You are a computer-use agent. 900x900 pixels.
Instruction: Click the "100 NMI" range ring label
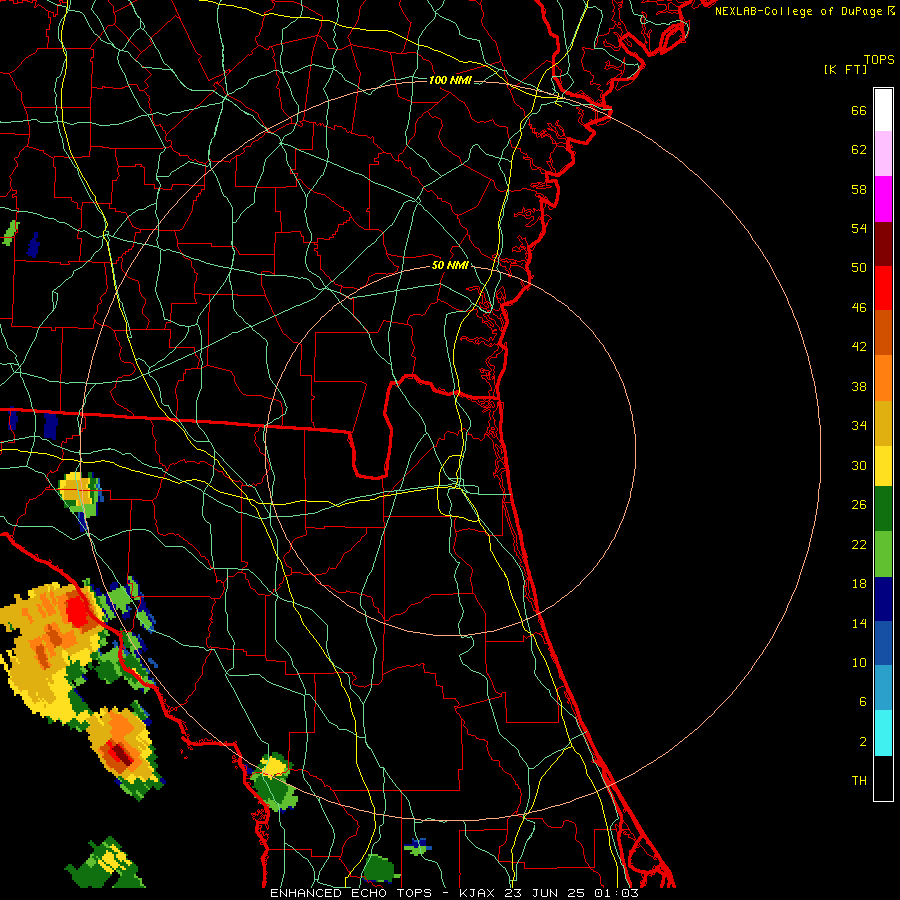point(450,80)
